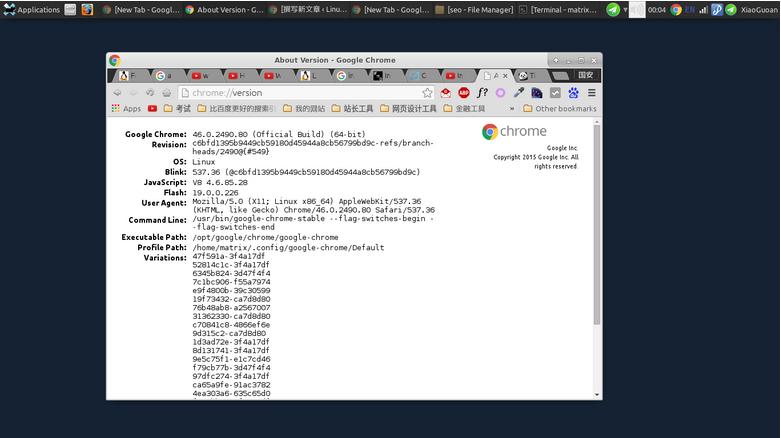Close the active About Version tab
This screenshot has width=781, height=438.
coord(505,76)
